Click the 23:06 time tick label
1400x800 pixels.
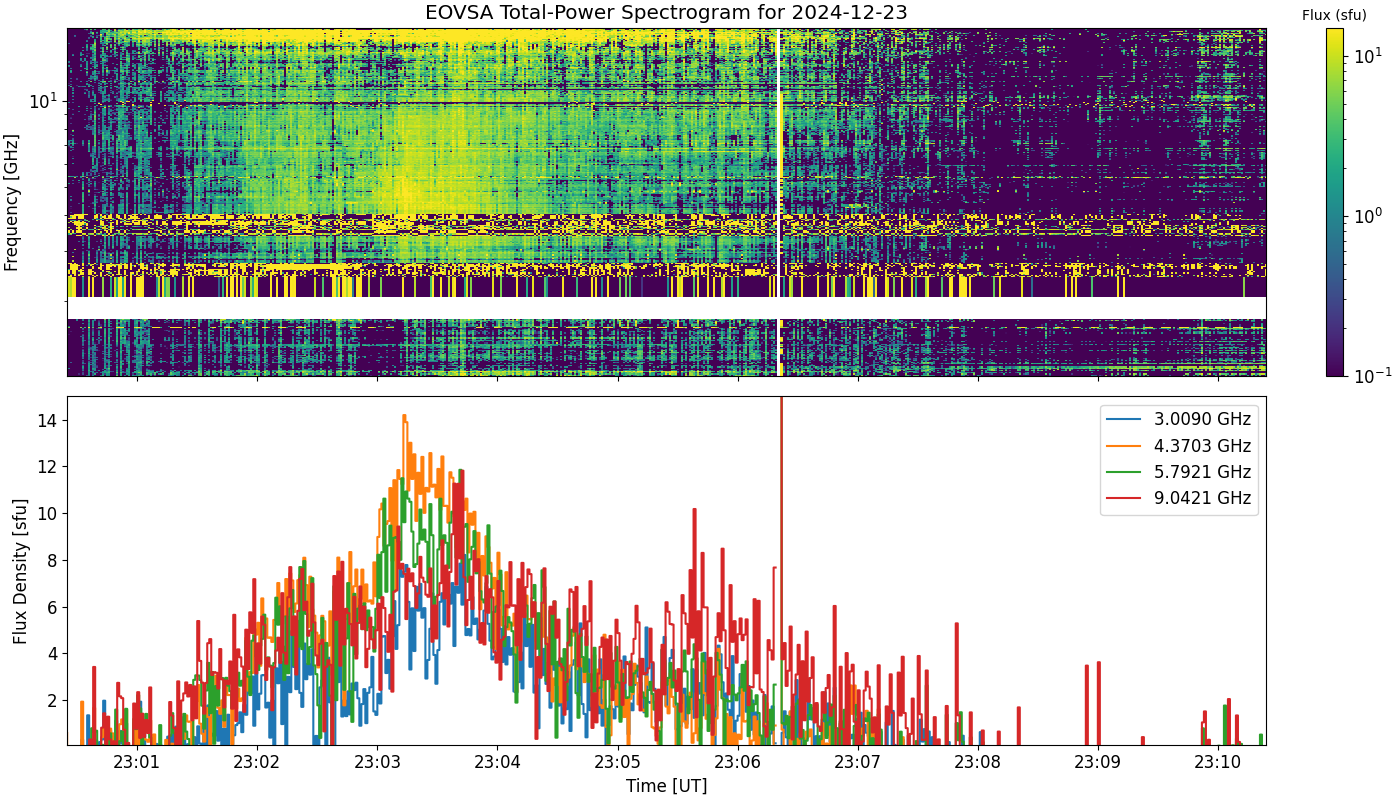(738, 763)
